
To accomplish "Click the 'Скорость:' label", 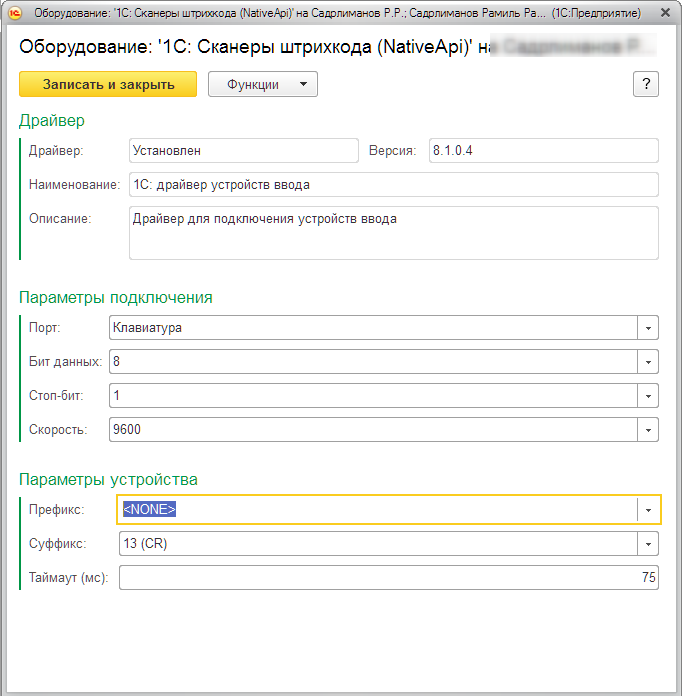I will pos(58,429).
